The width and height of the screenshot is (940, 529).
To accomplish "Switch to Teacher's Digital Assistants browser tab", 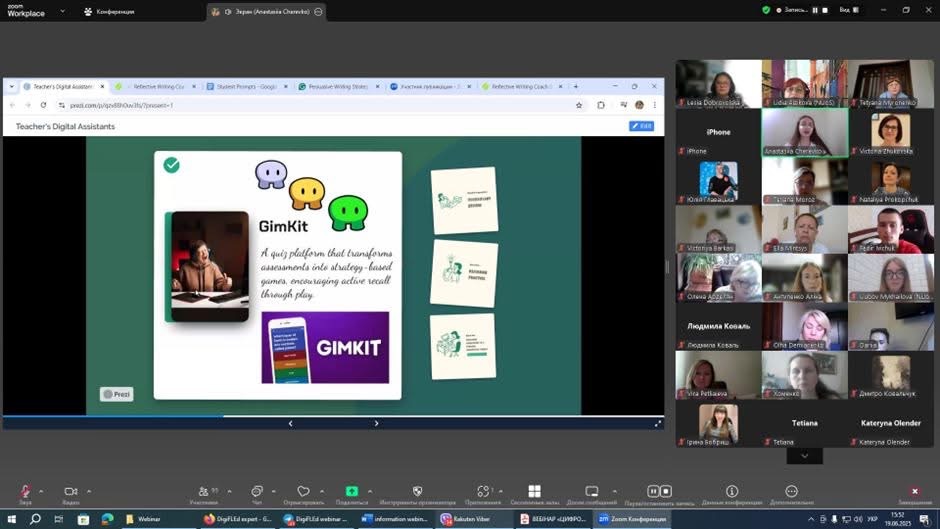I will (x=63, y=86).
